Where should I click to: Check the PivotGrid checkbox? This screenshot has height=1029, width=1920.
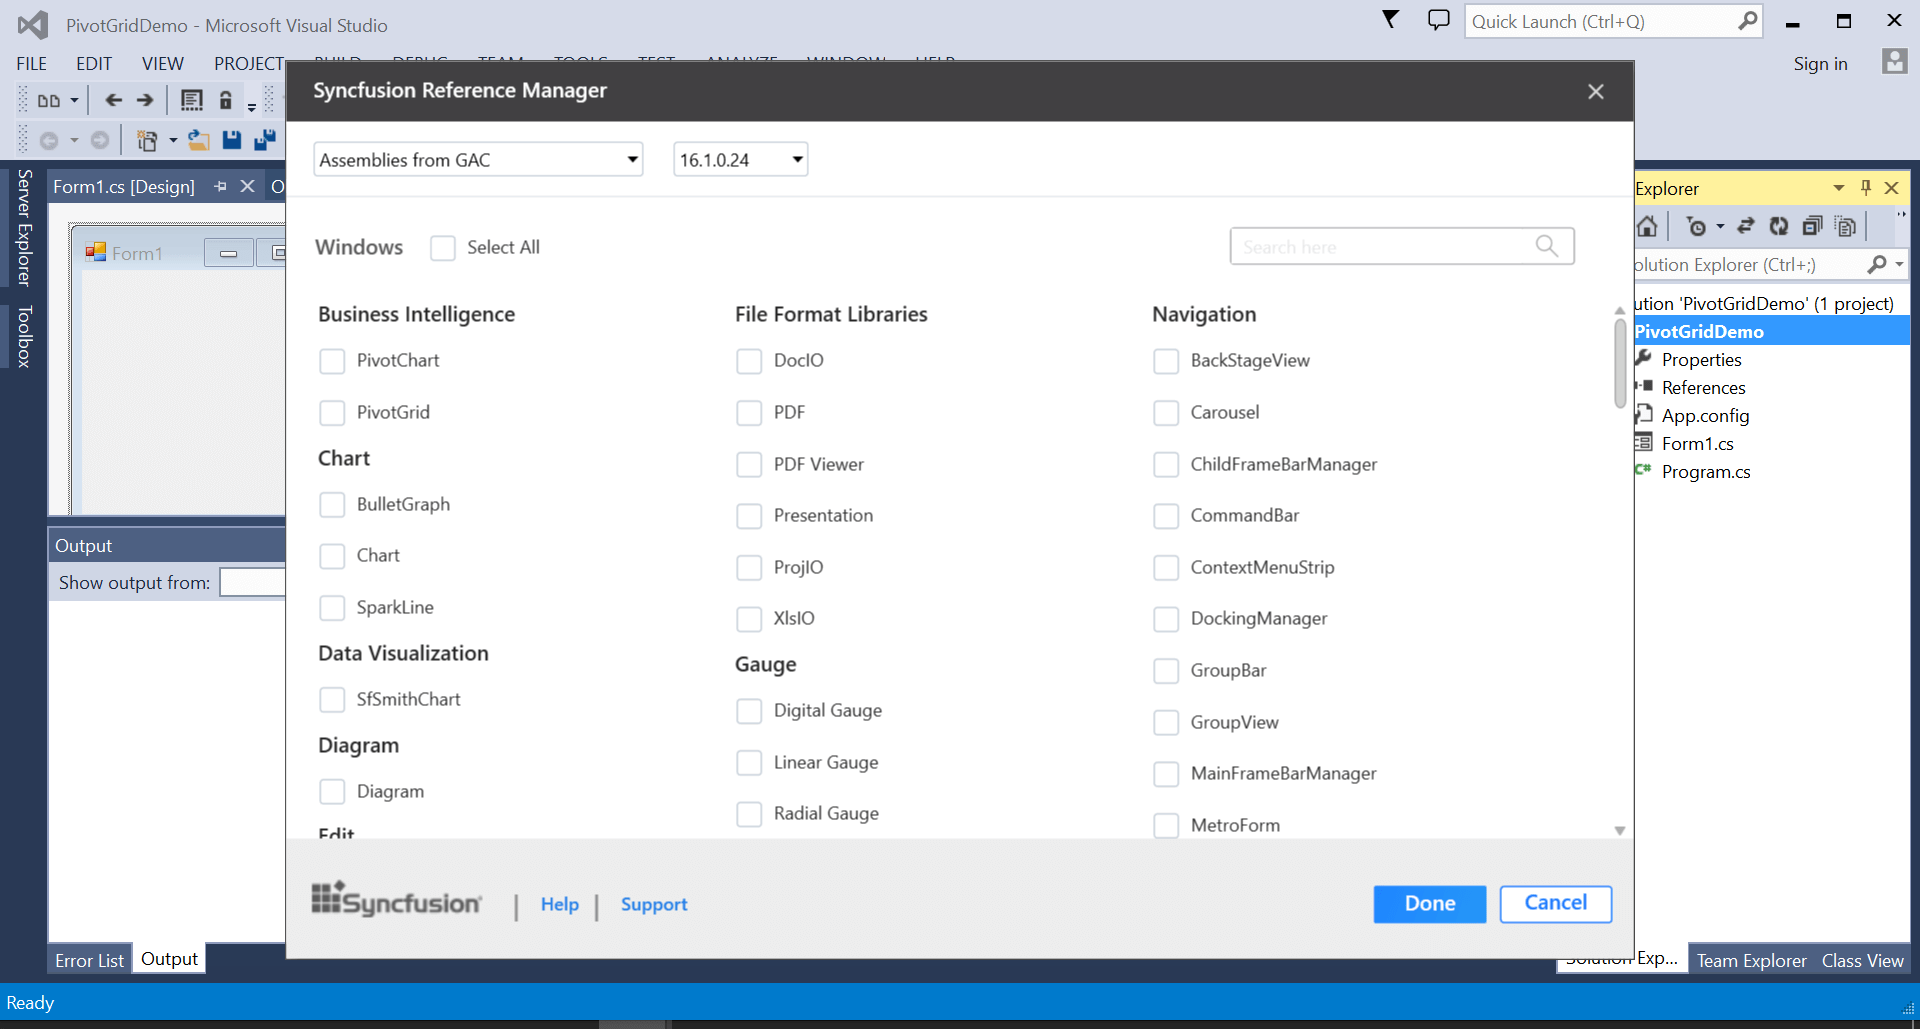(332, 412)
